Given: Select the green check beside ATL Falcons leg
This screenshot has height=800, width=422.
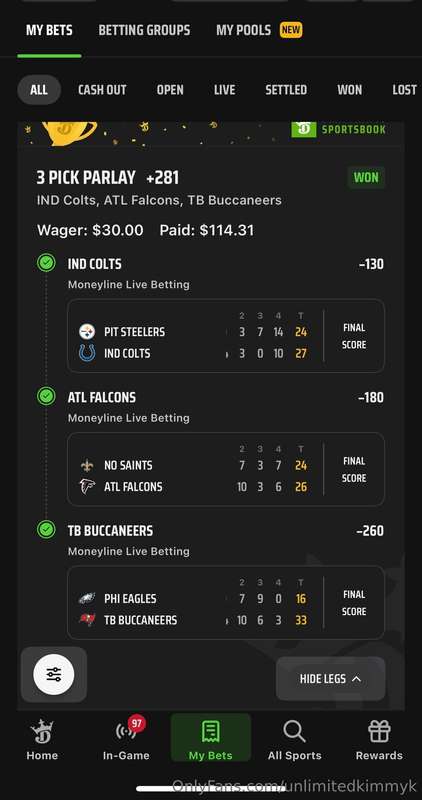Looking at the screenshot, I should point(46,396).
